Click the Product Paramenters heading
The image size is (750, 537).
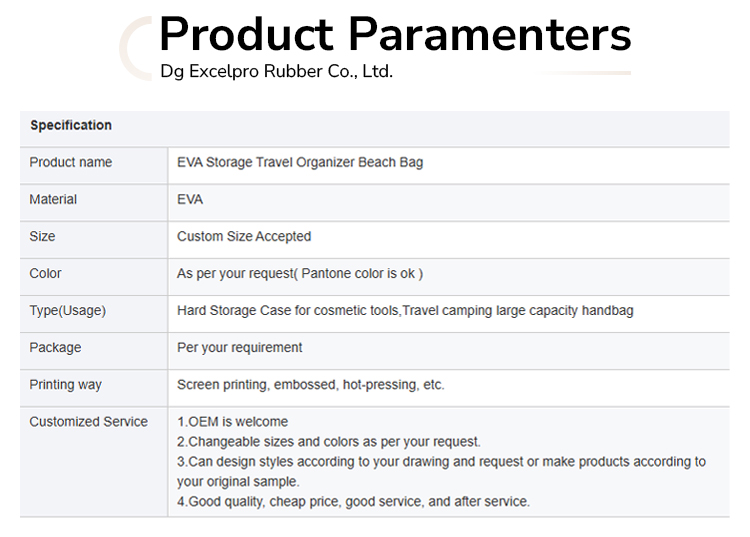[x=395, y=34]
